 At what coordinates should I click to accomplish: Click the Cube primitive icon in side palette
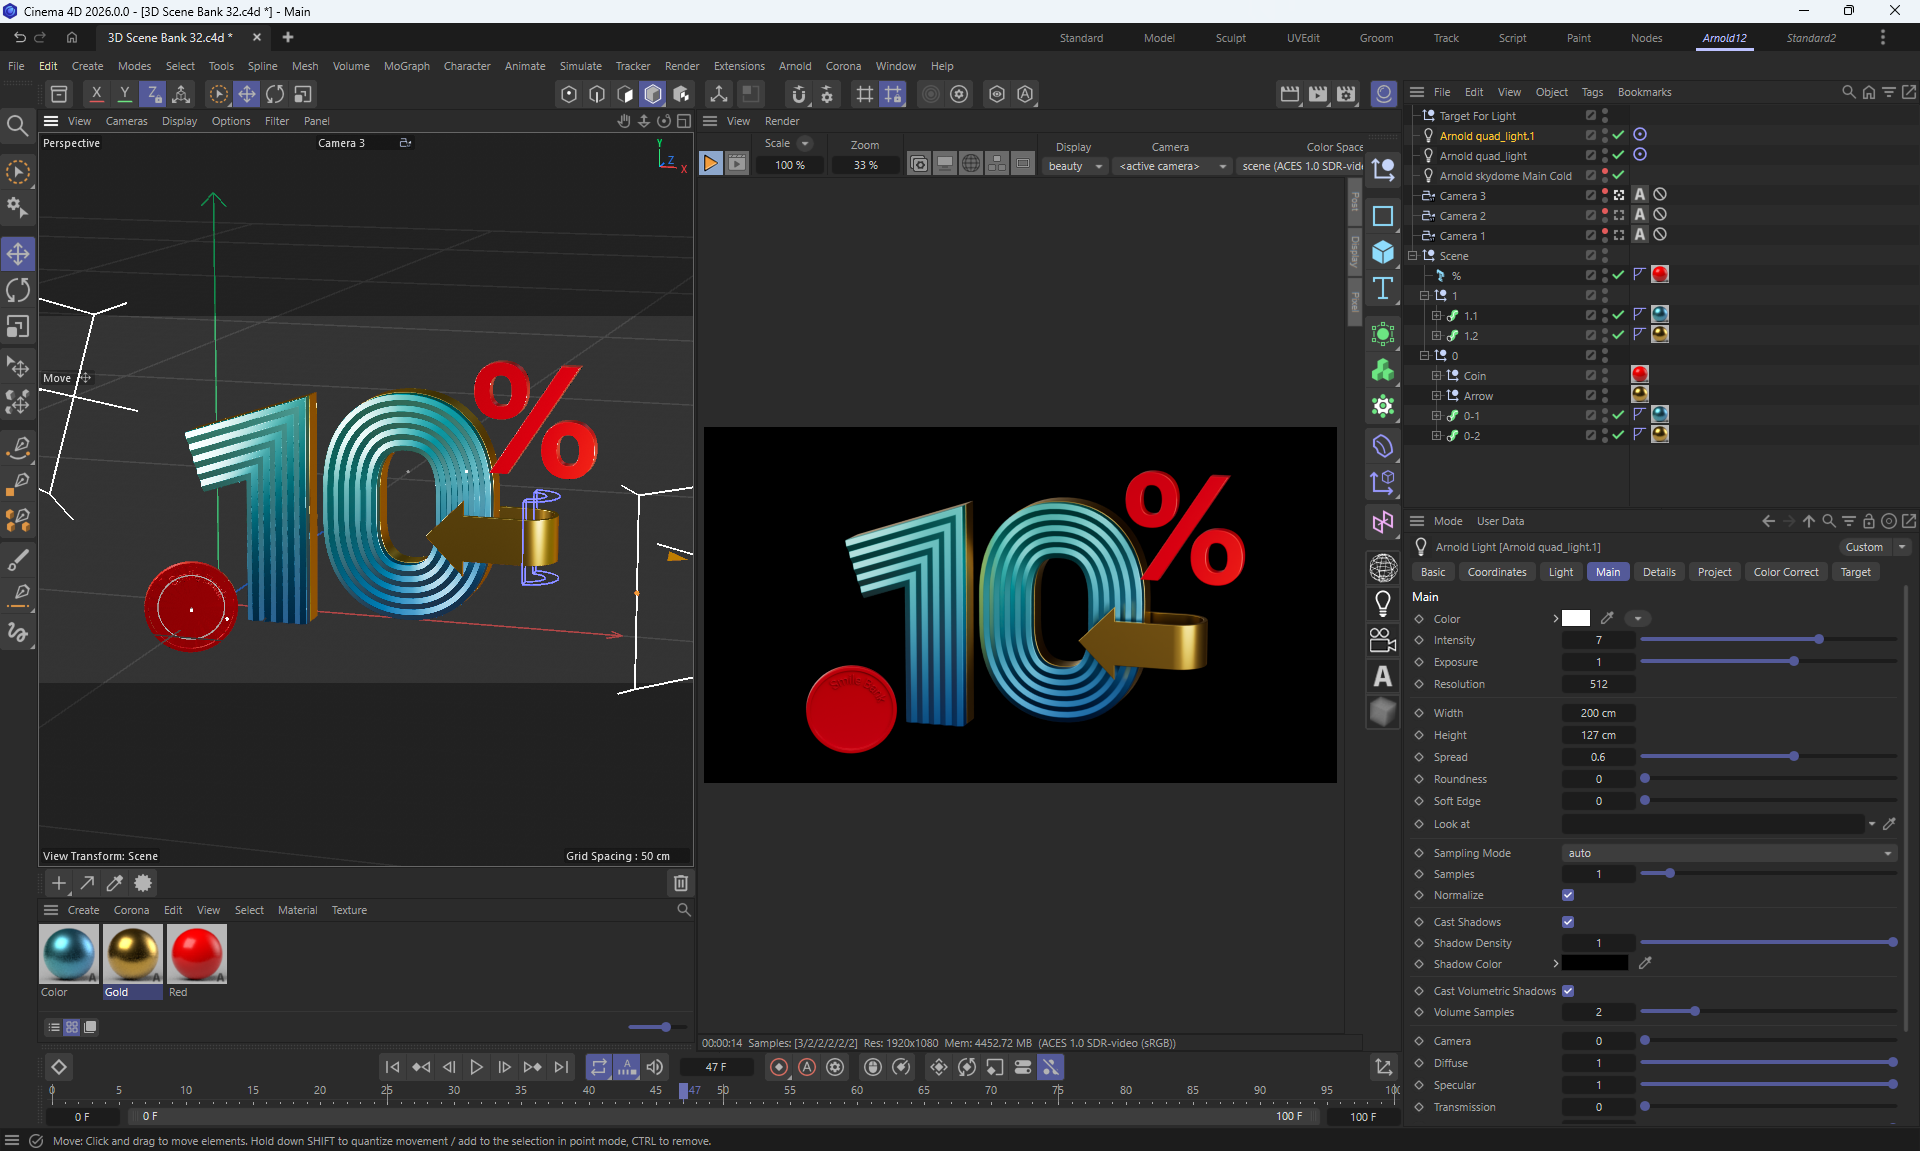1383,251
